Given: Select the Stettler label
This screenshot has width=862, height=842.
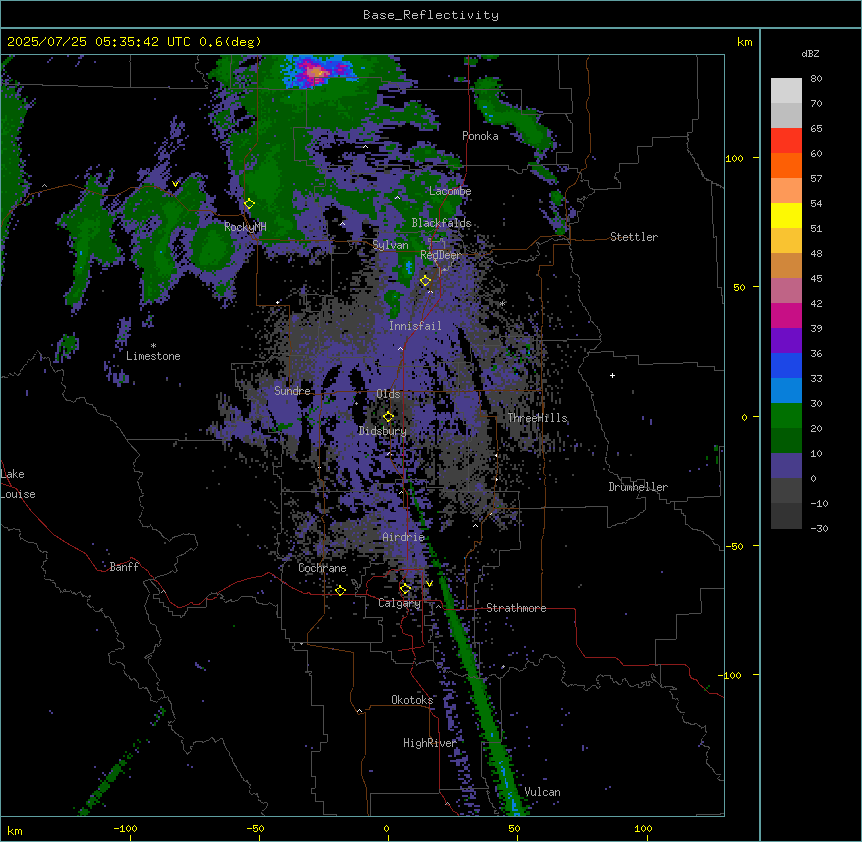Looking at the screenshot, I should [x=634, y=237].
